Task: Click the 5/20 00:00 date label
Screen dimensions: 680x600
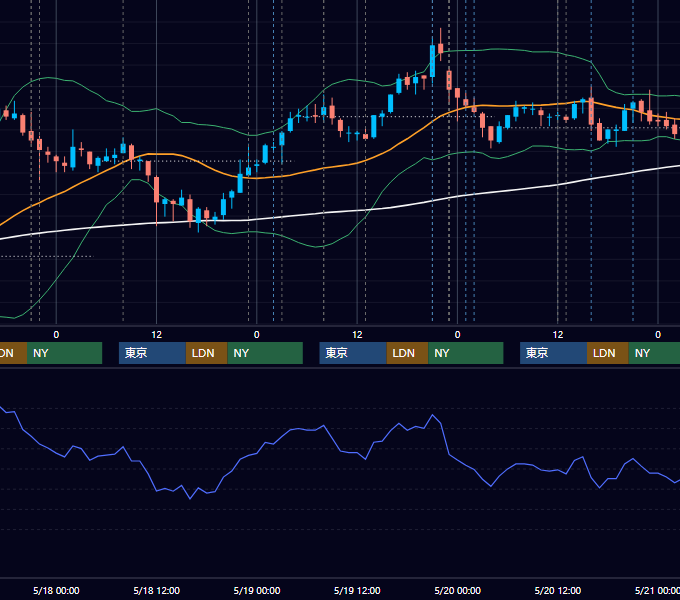Action: point(458,590)
